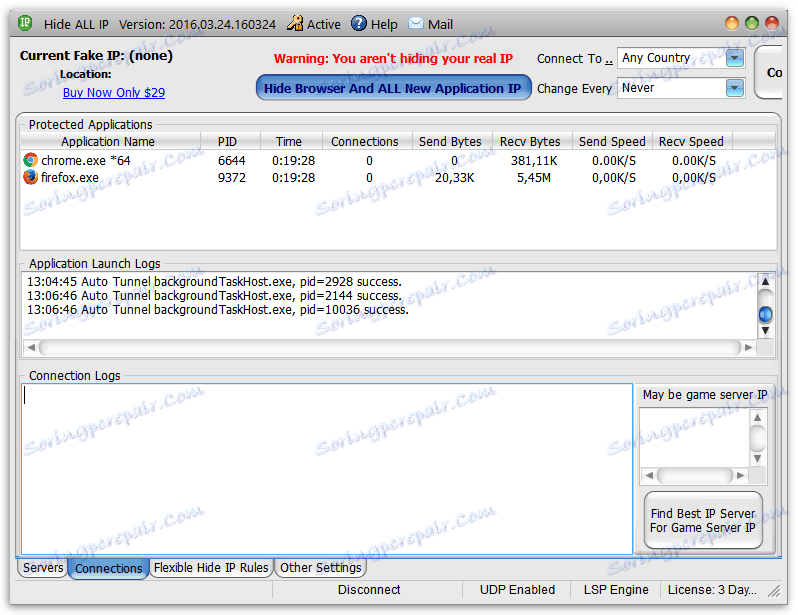Click the launch logs vertical scrollbar thumb

pyautogui.click(x=765, y=314)
